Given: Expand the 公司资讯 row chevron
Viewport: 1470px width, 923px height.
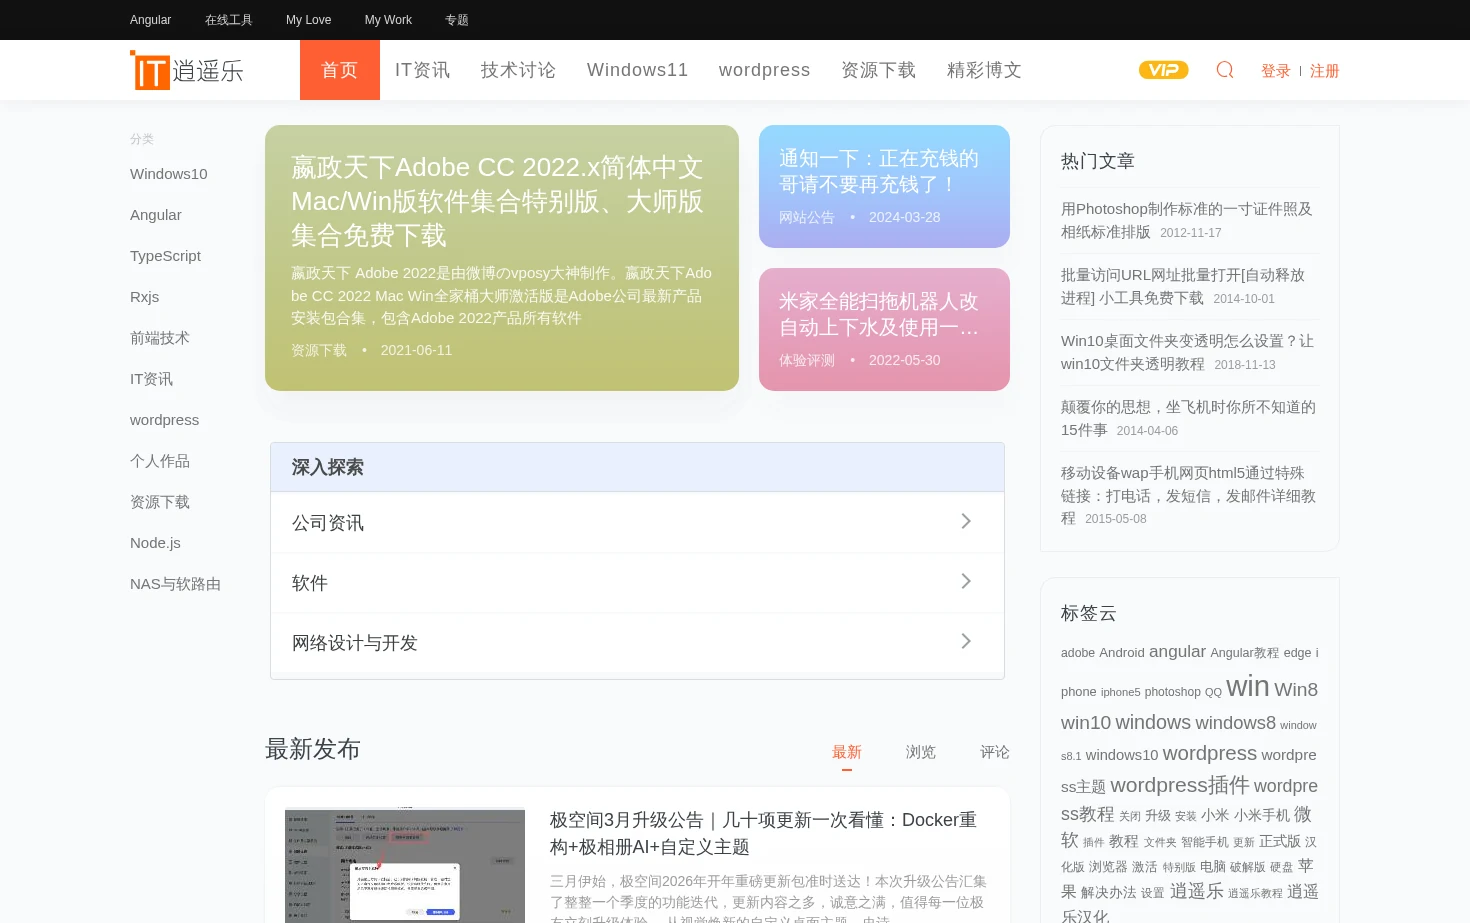Looking at the screenshot, I should click(x=966, y=521).
